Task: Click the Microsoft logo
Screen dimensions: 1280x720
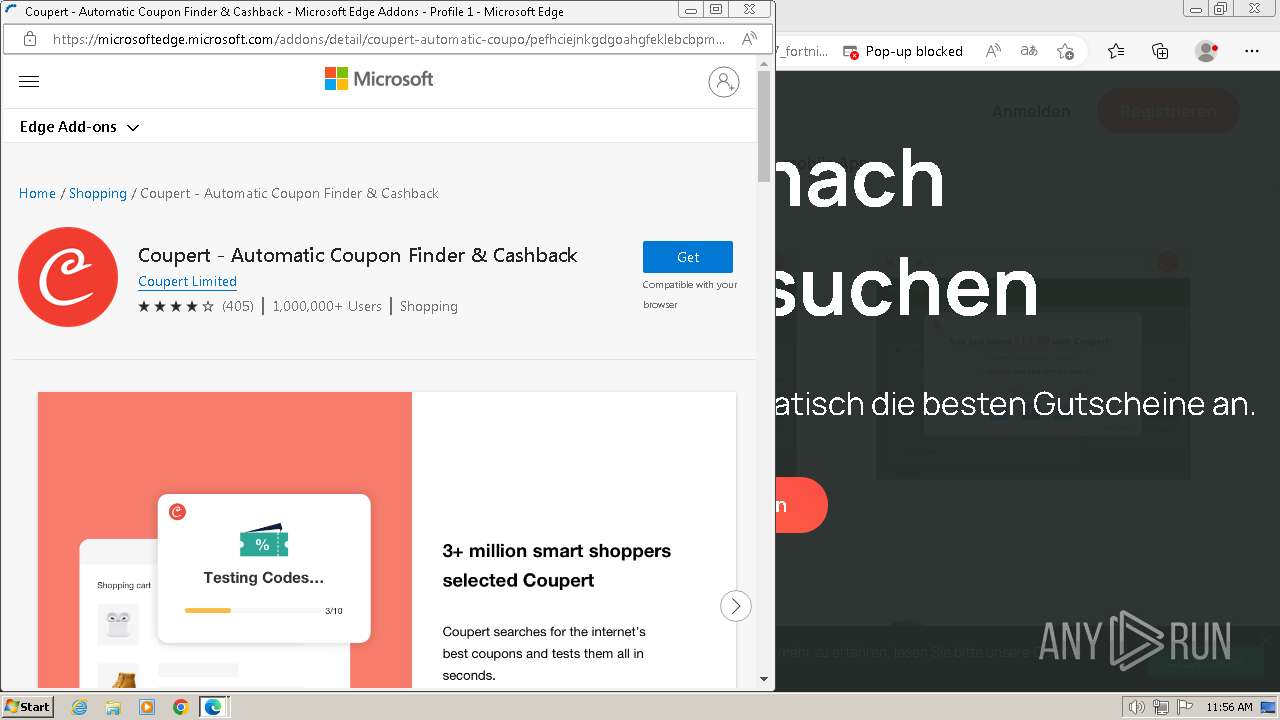Action: coord(379,79)
